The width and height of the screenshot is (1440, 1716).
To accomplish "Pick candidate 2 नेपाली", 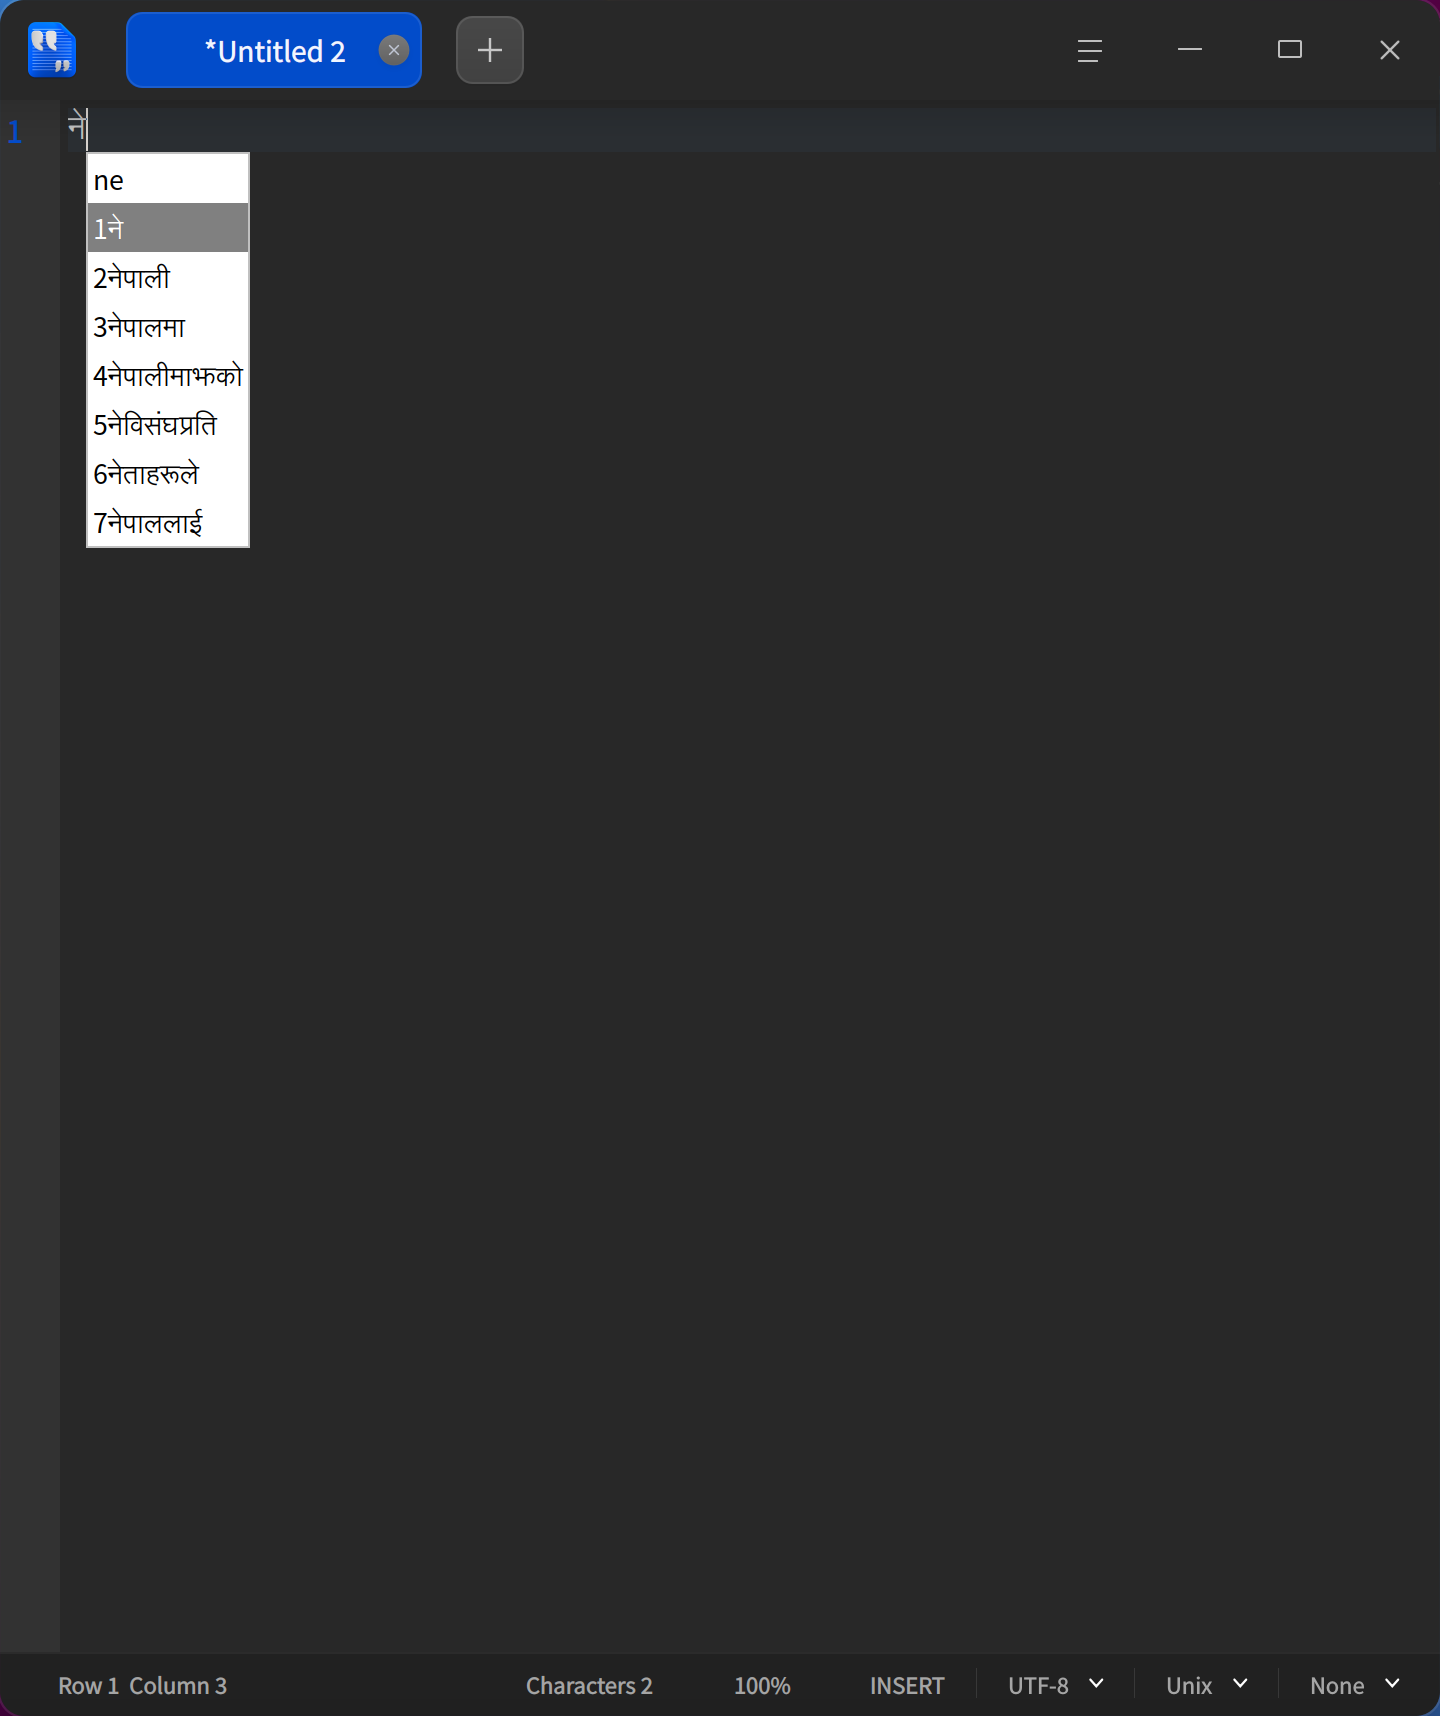I will click(168, 277).
